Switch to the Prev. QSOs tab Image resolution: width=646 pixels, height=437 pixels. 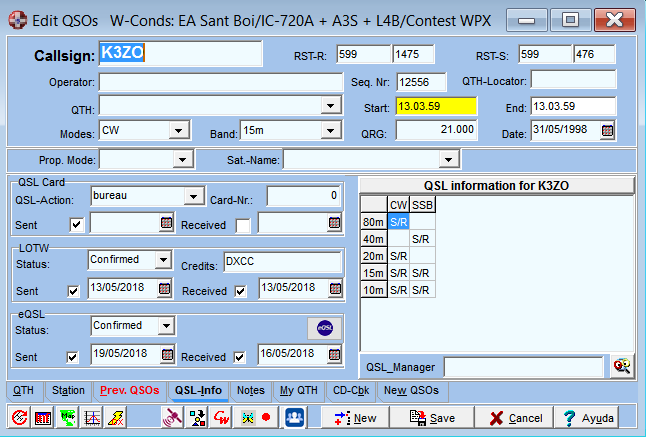click(130, 390)
